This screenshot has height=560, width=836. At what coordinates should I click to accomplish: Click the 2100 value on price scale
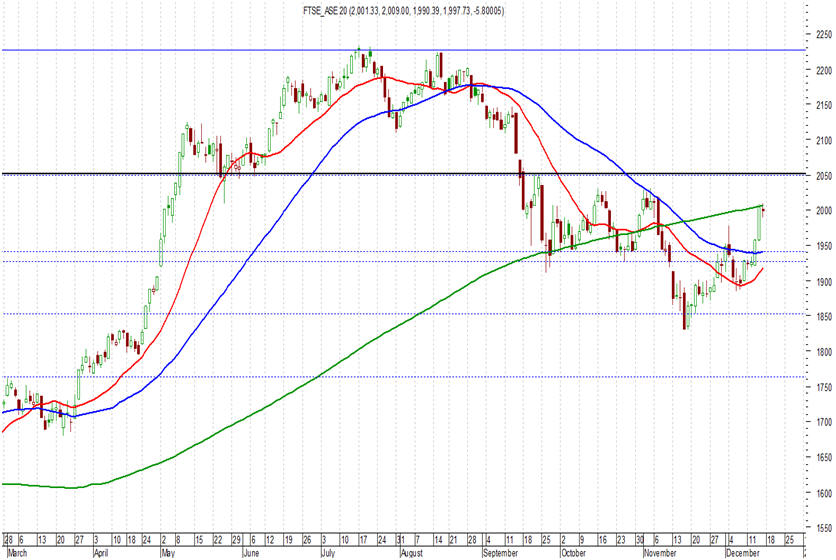823,141
